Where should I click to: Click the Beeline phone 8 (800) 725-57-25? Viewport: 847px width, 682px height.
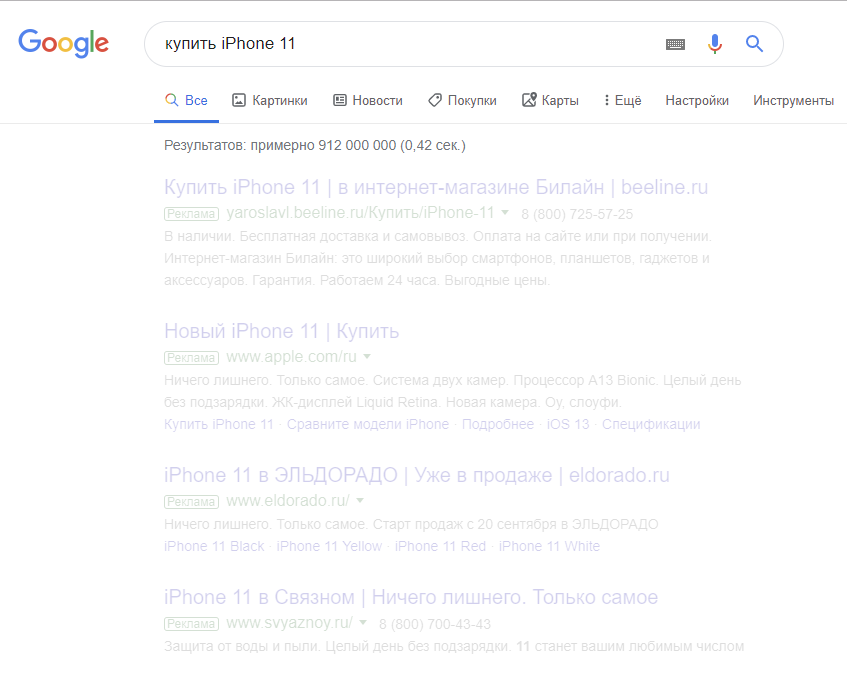(577, 214)
